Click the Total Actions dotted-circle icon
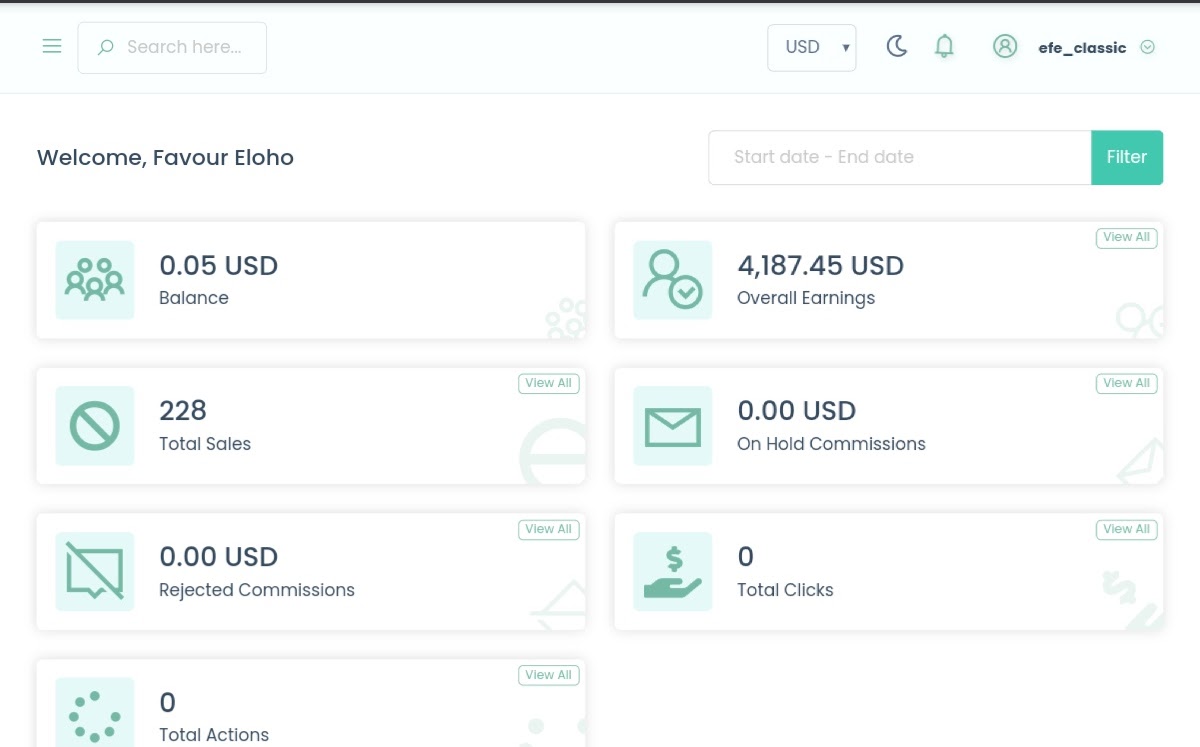Screen dimensions: 1200x747 click(x=95, y=714)
